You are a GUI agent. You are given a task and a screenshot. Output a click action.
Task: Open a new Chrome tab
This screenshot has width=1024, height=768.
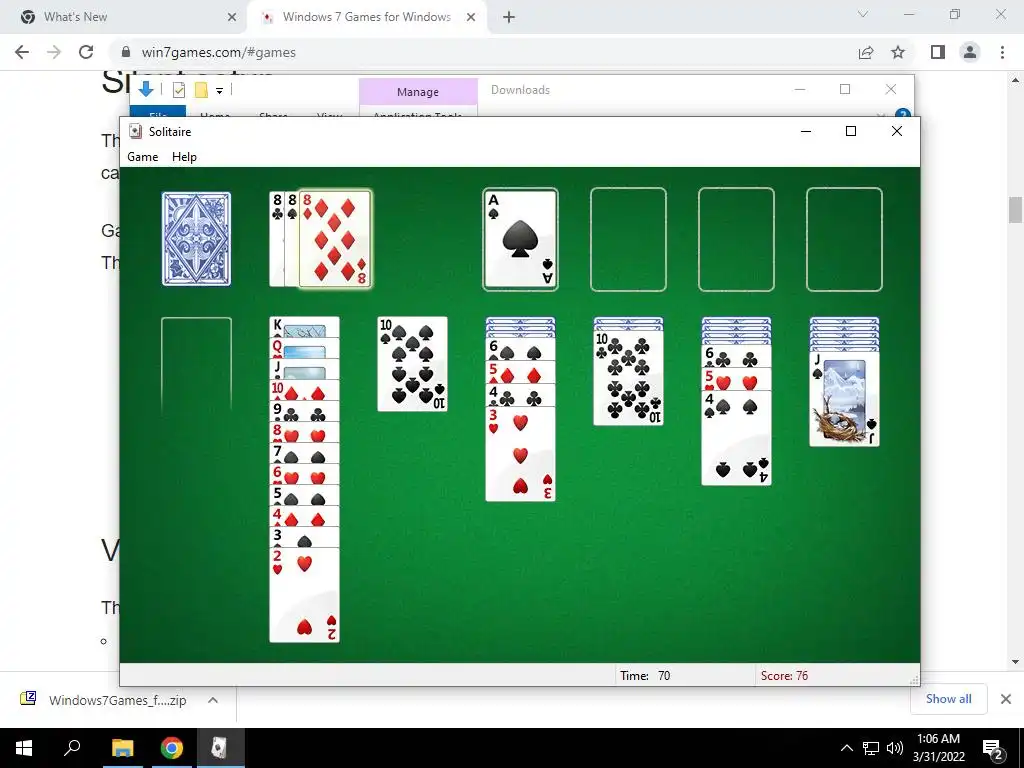click(509, 17)
